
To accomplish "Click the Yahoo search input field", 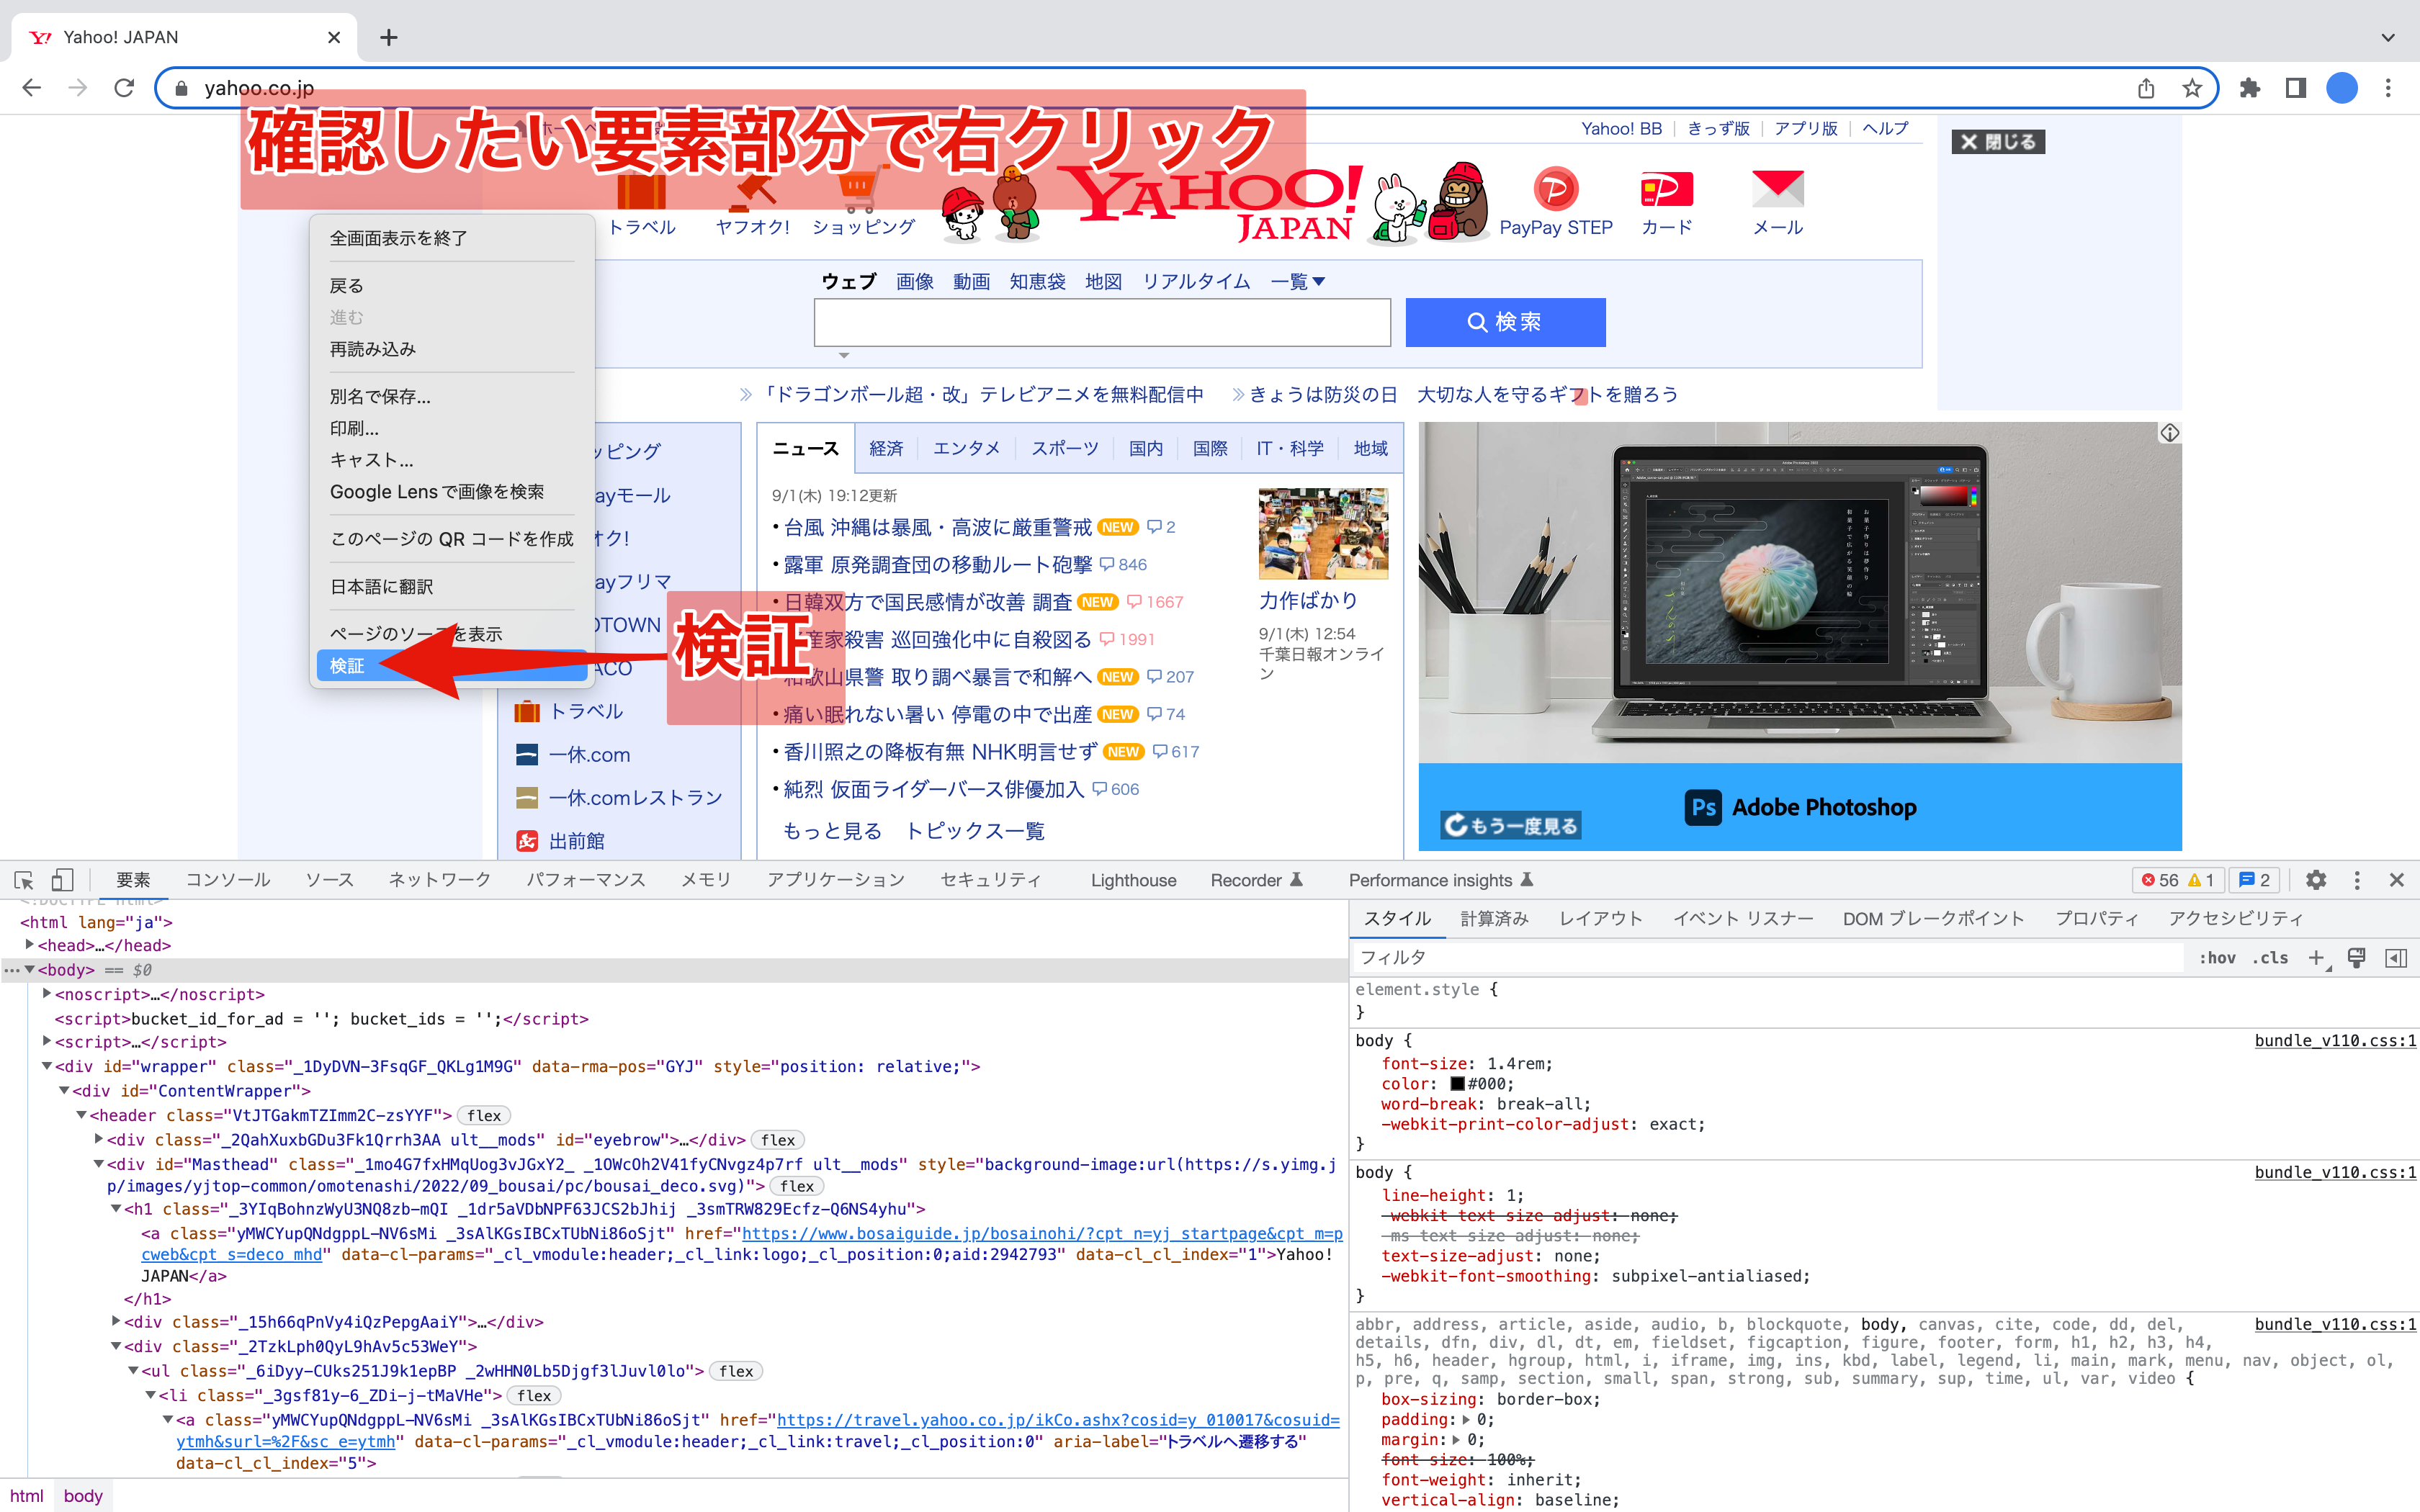I will coord(1102,322).
